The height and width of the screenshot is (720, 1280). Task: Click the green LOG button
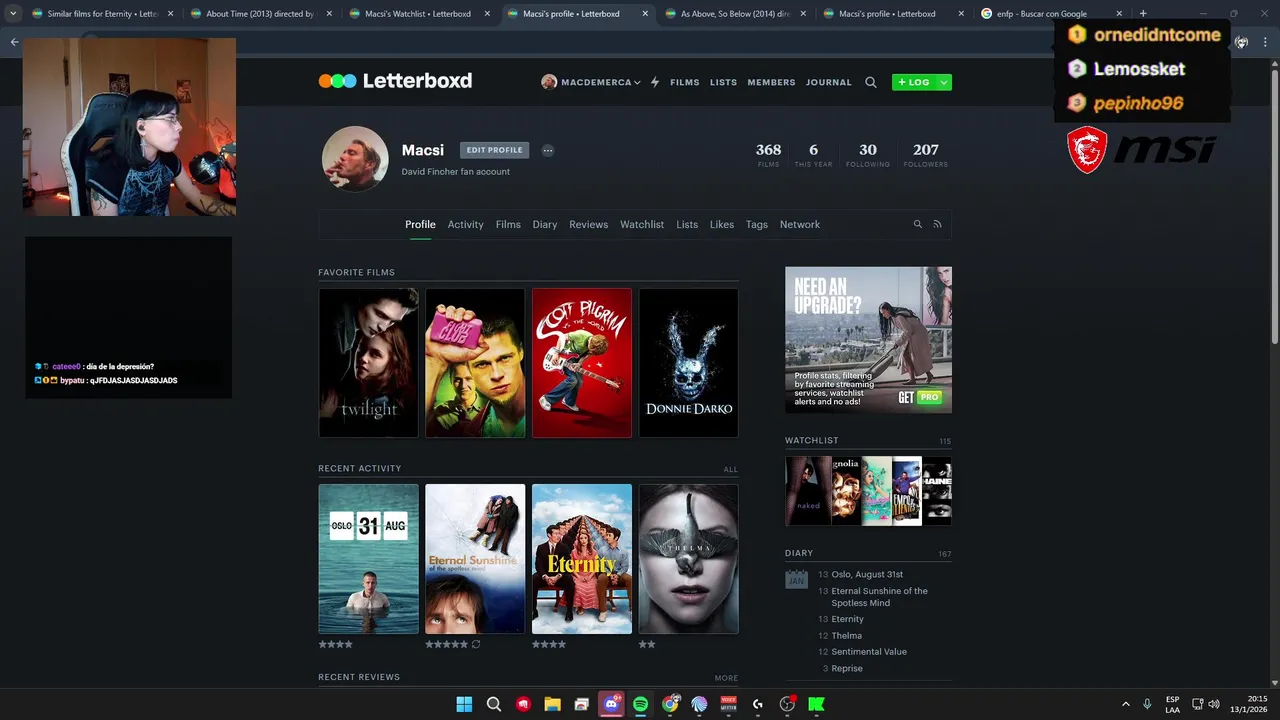click(x=914, y=82)
